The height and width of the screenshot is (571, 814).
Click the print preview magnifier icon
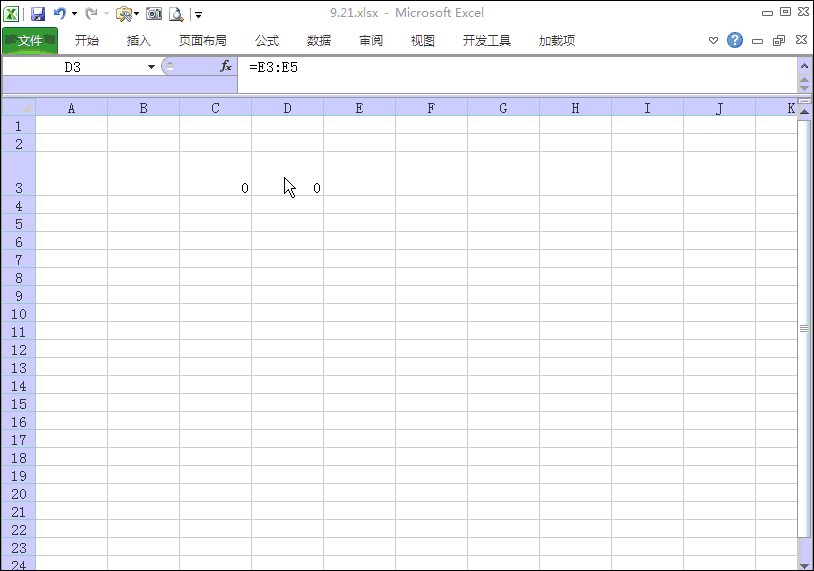pyautogui.click(x=176, y=14)
